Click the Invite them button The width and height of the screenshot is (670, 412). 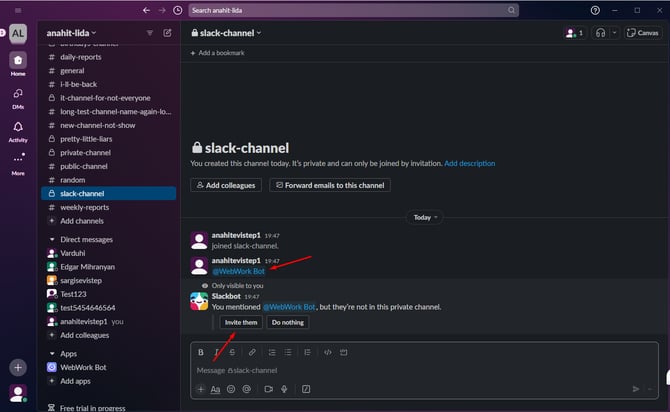[241, 322]
